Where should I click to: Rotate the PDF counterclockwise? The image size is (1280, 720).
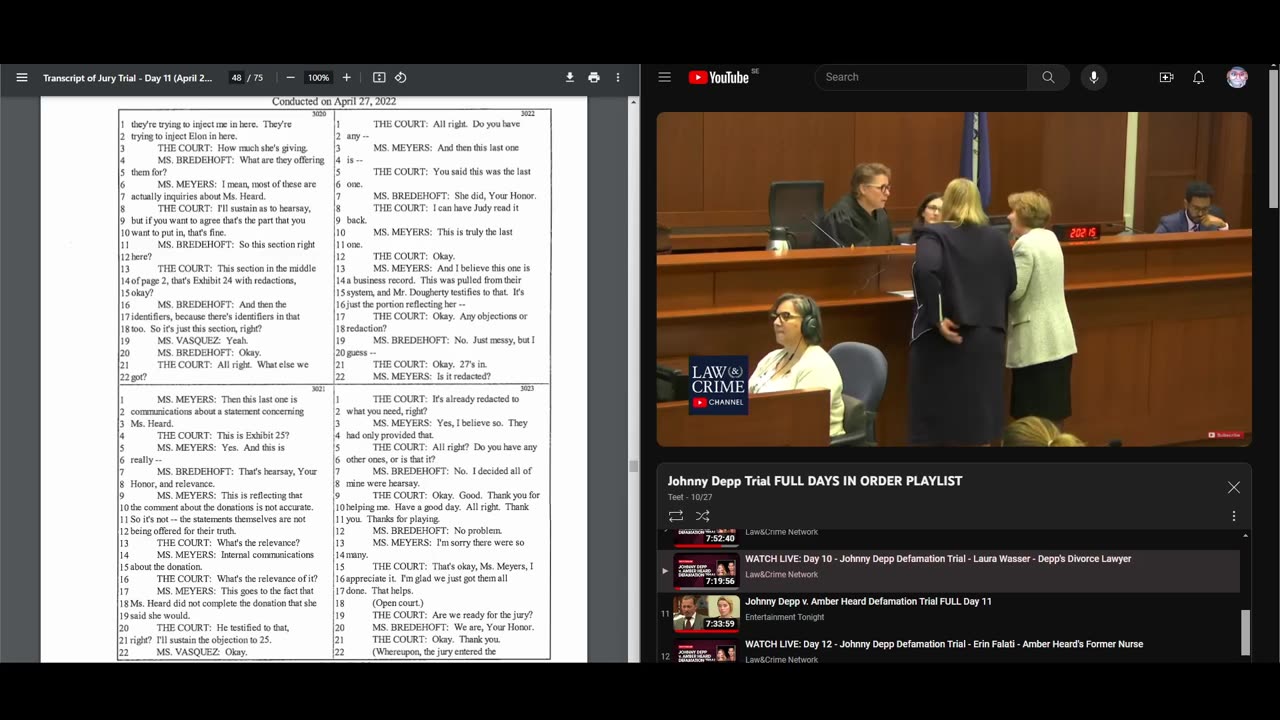tap(401, 78)
